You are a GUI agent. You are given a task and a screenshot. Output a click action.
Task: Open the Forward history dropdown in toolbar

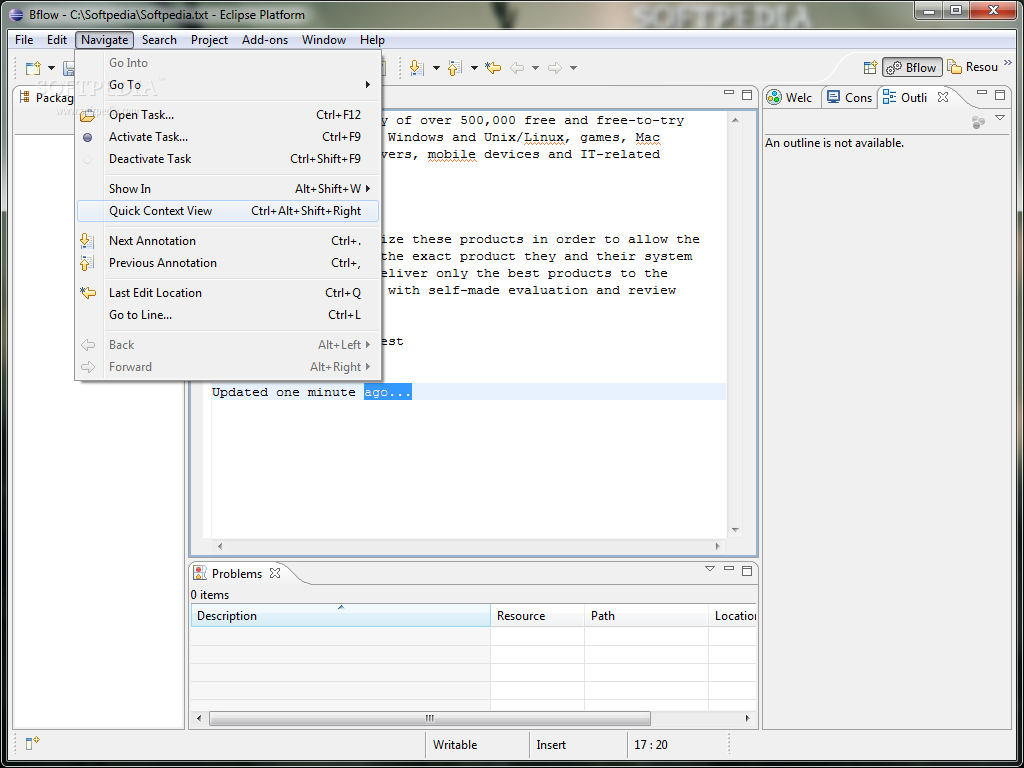[x=573, y=68]
